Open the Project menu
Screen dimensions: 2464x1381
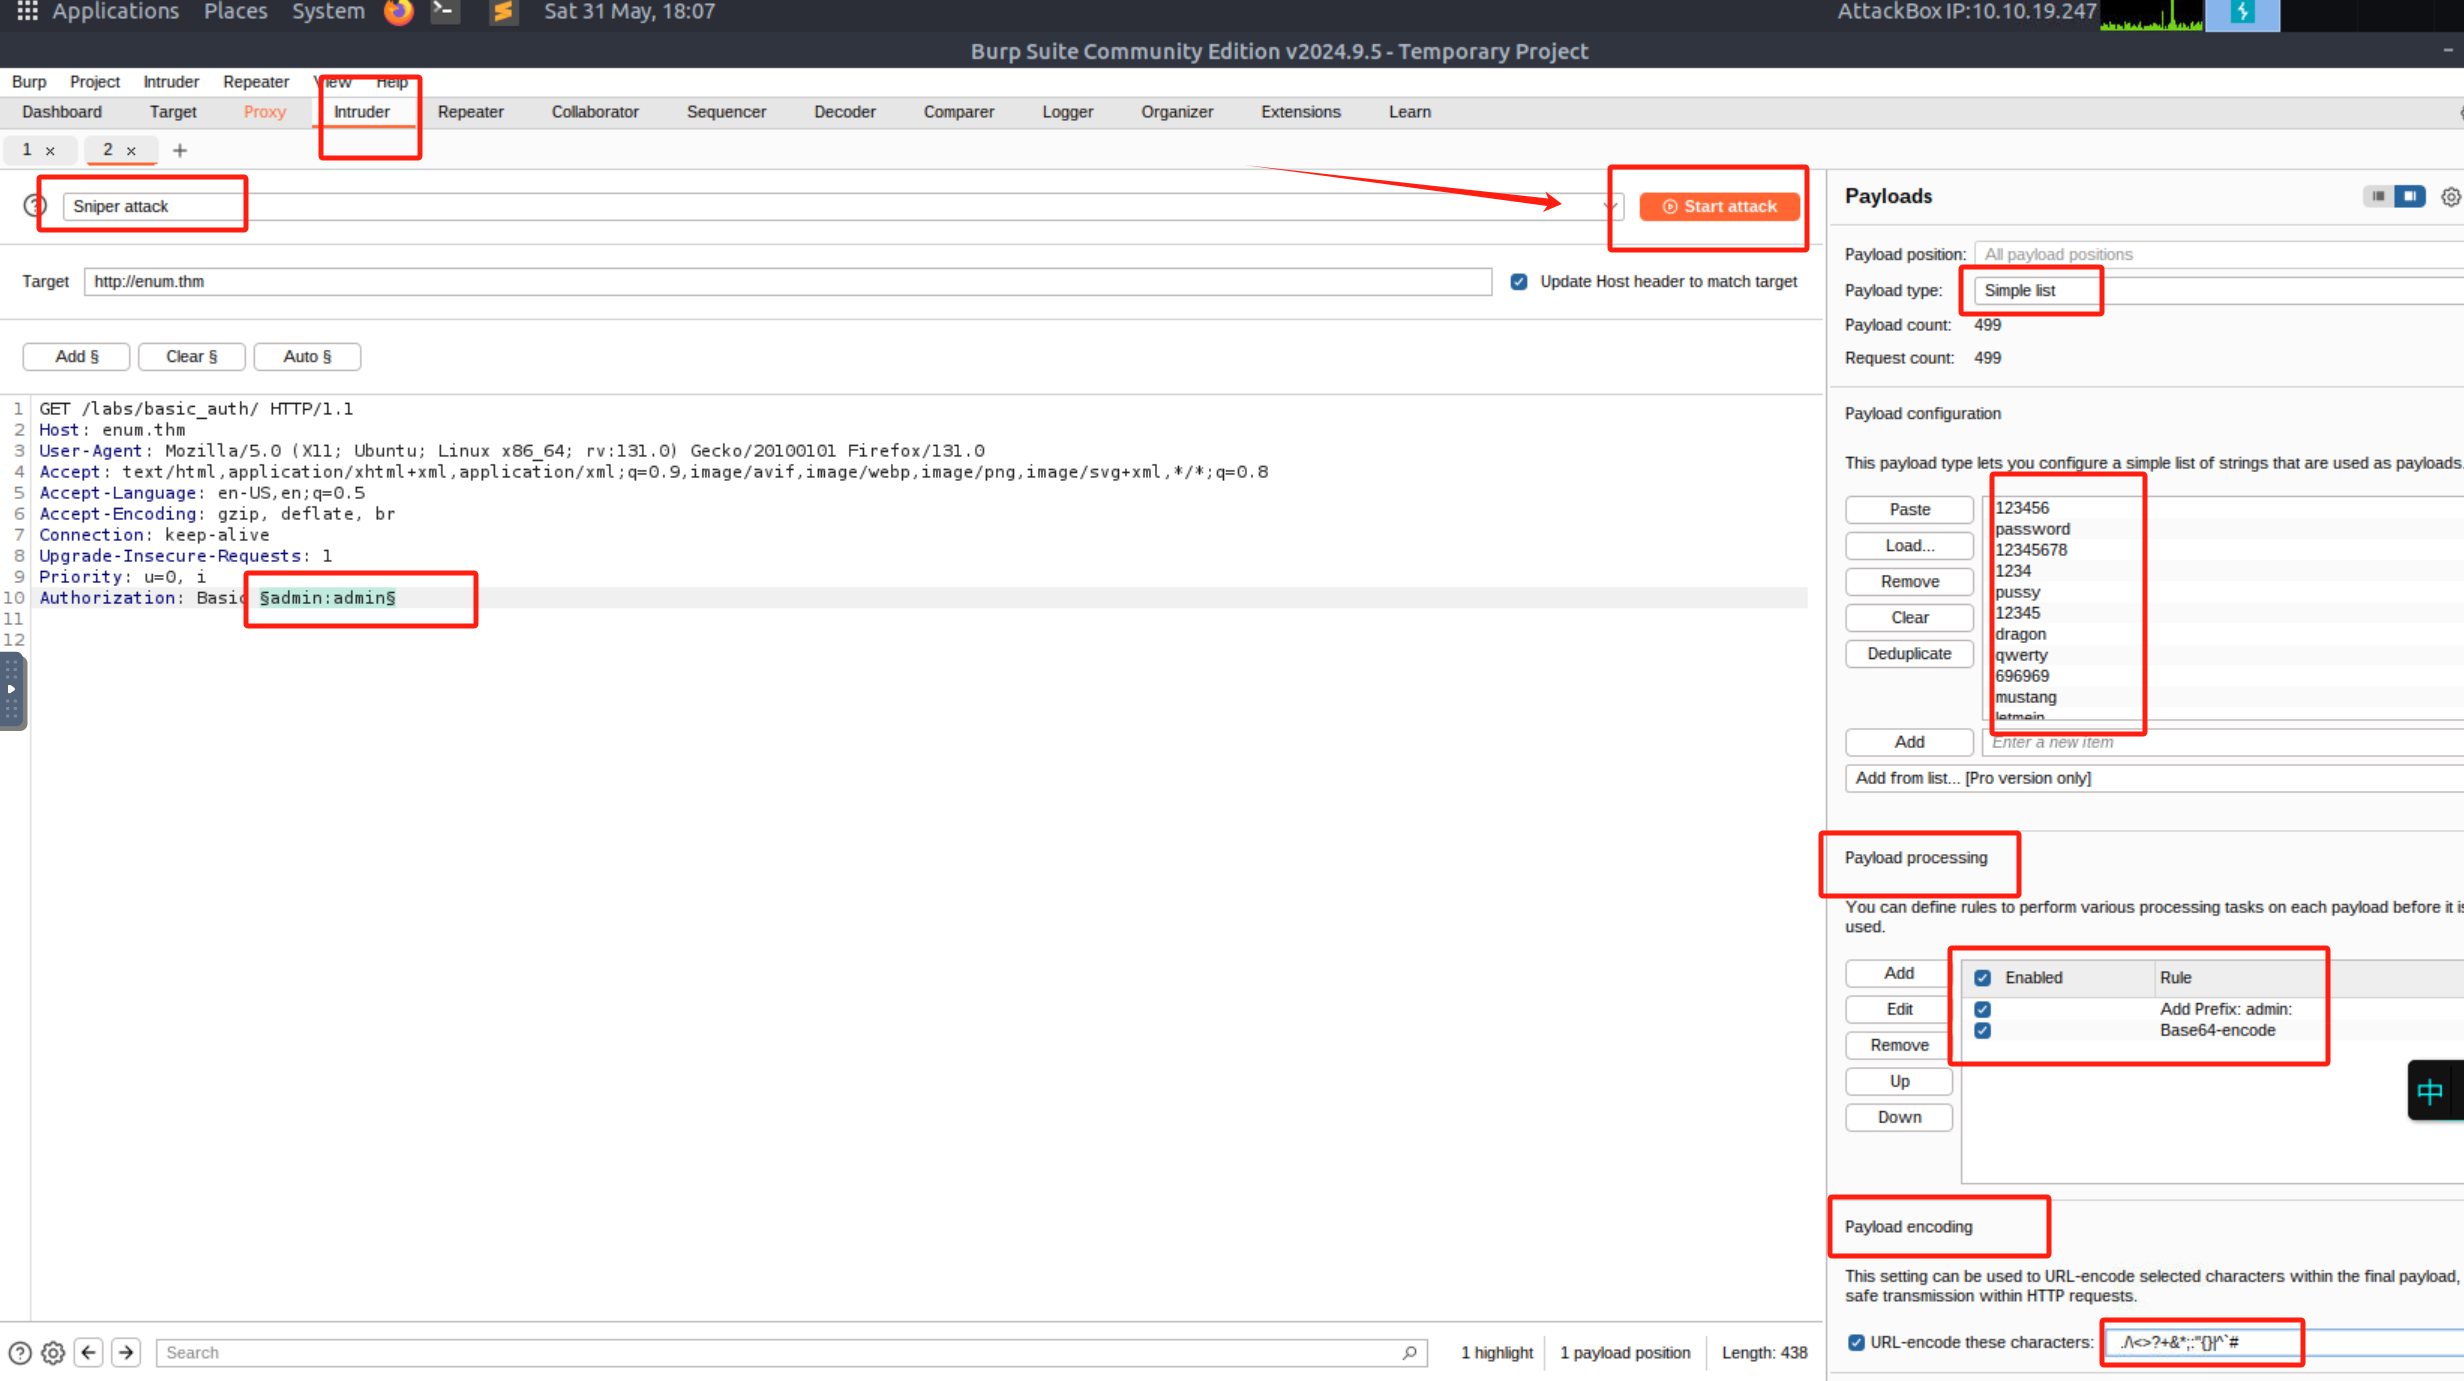[x=94, y=82]
